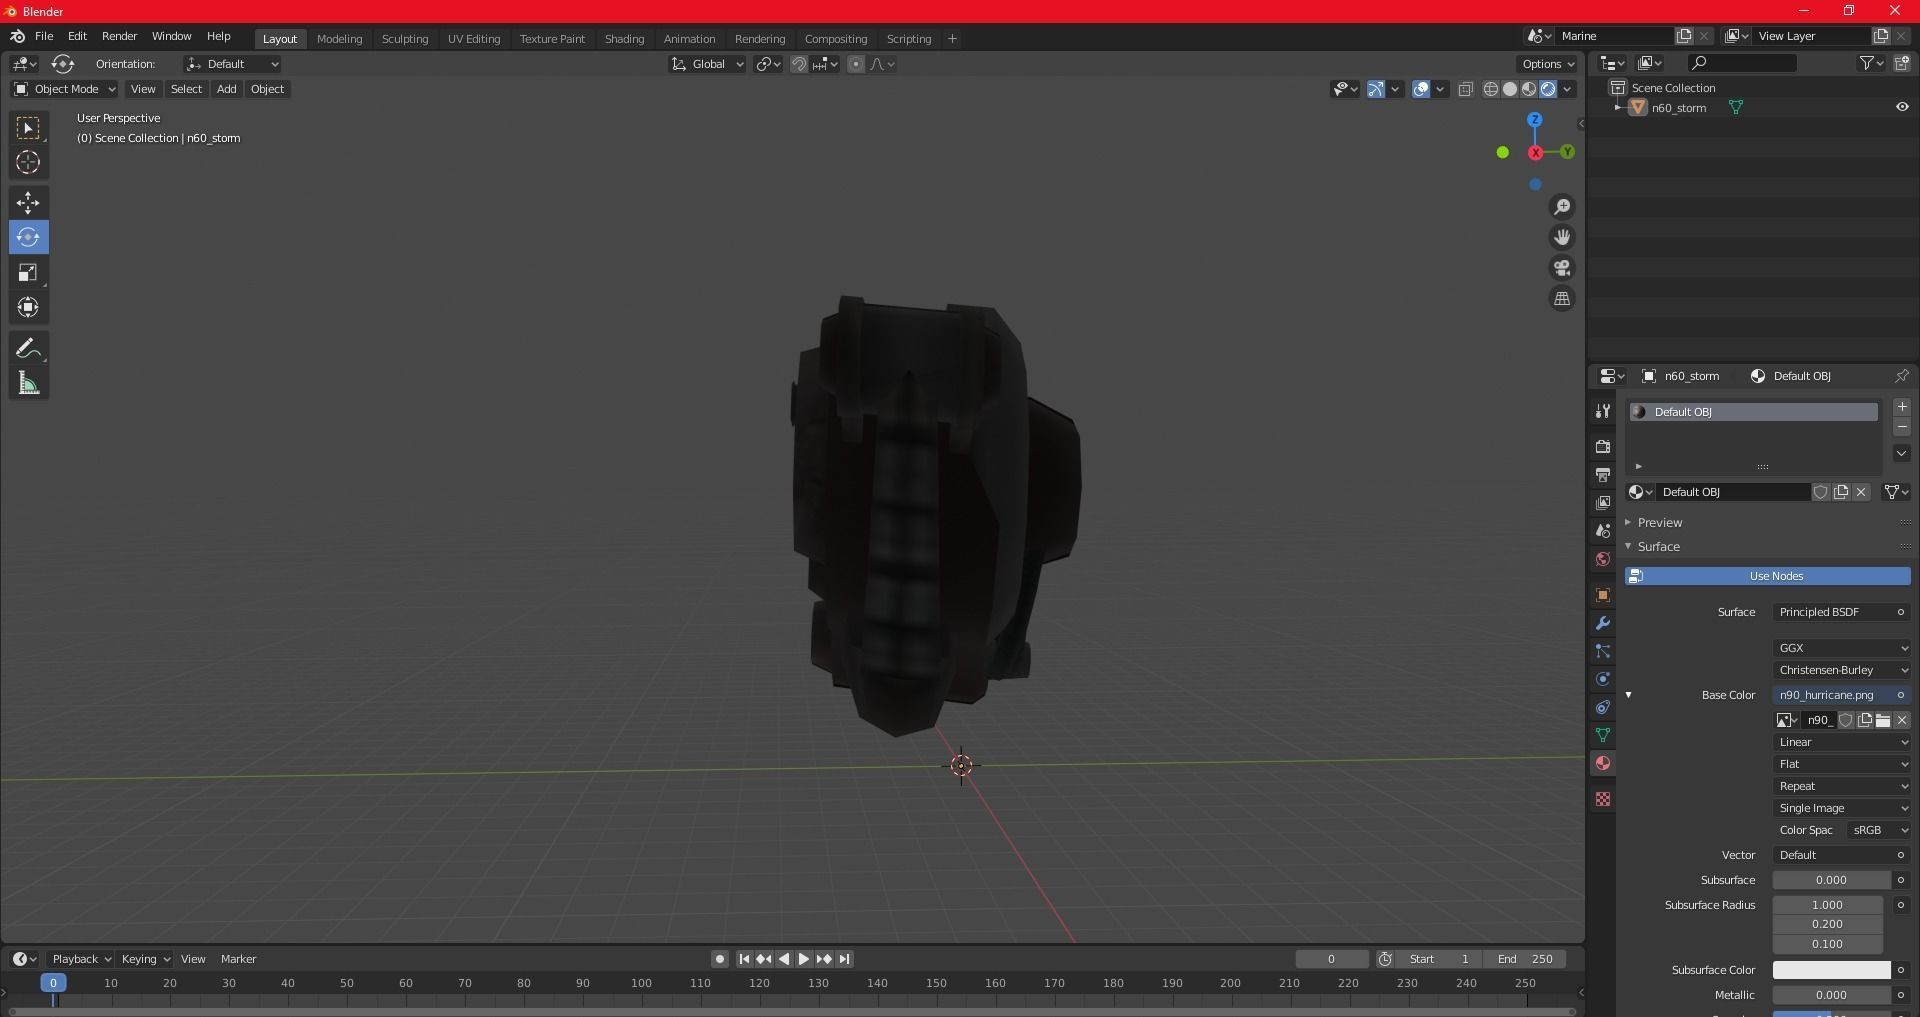1920x1017 pixels.
Task: Hide n60_storm with the eye icon
Action: click(x=1902, y=107)
